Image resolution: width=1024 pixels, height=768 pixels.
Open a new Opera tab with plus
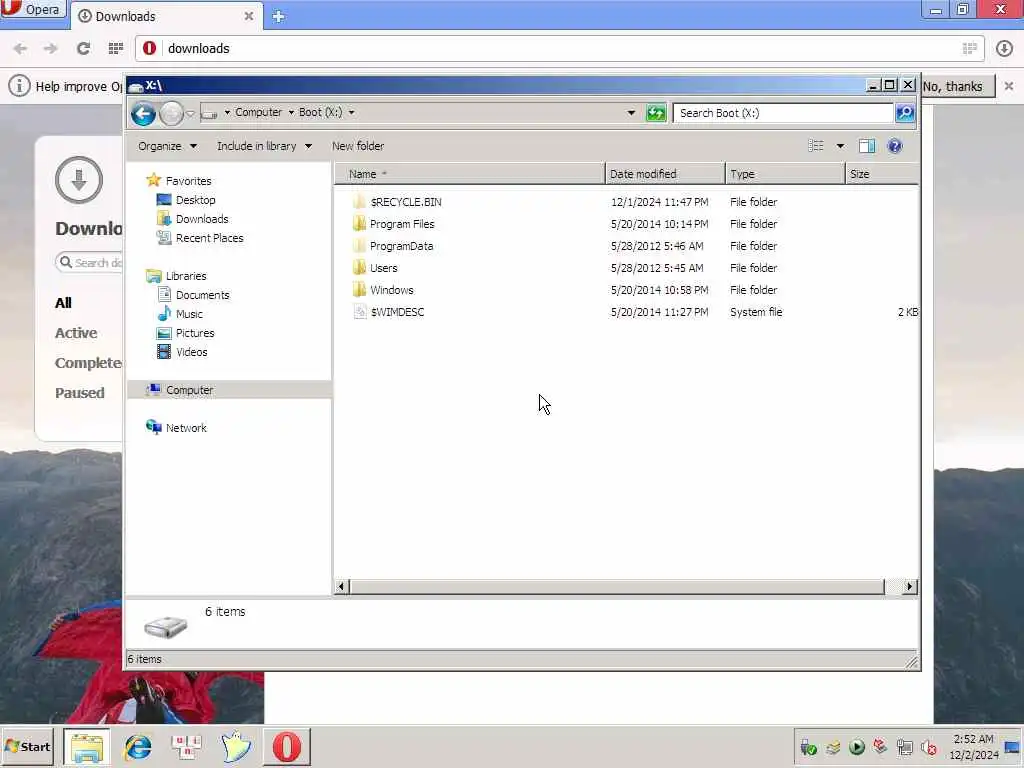(278, 16)
